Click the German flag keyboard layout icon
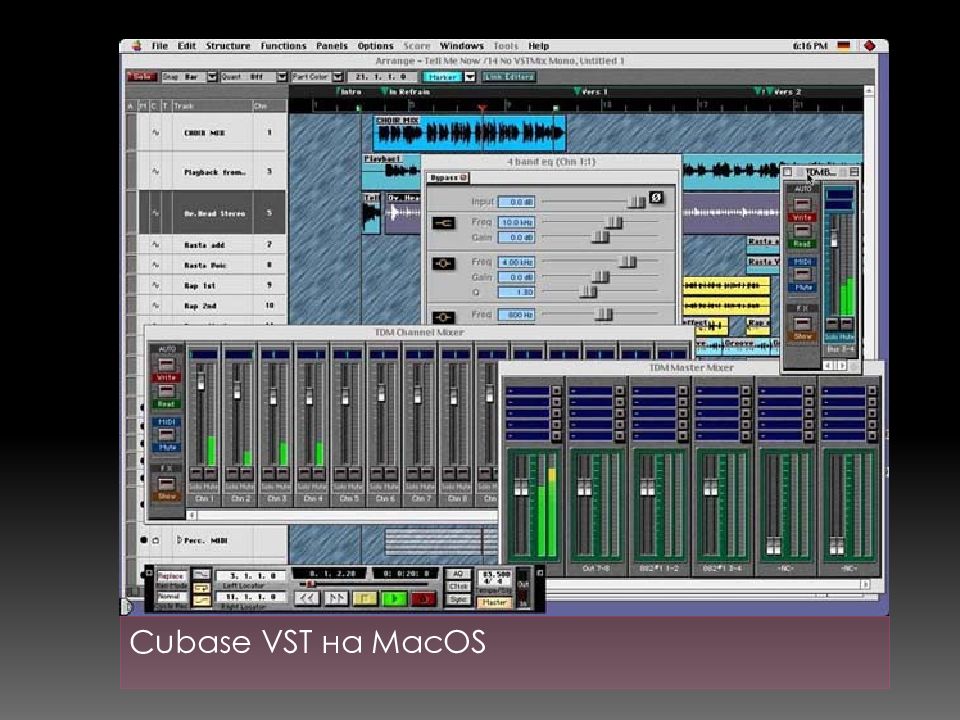The image size is (960, 720). [x=844, y=46]
